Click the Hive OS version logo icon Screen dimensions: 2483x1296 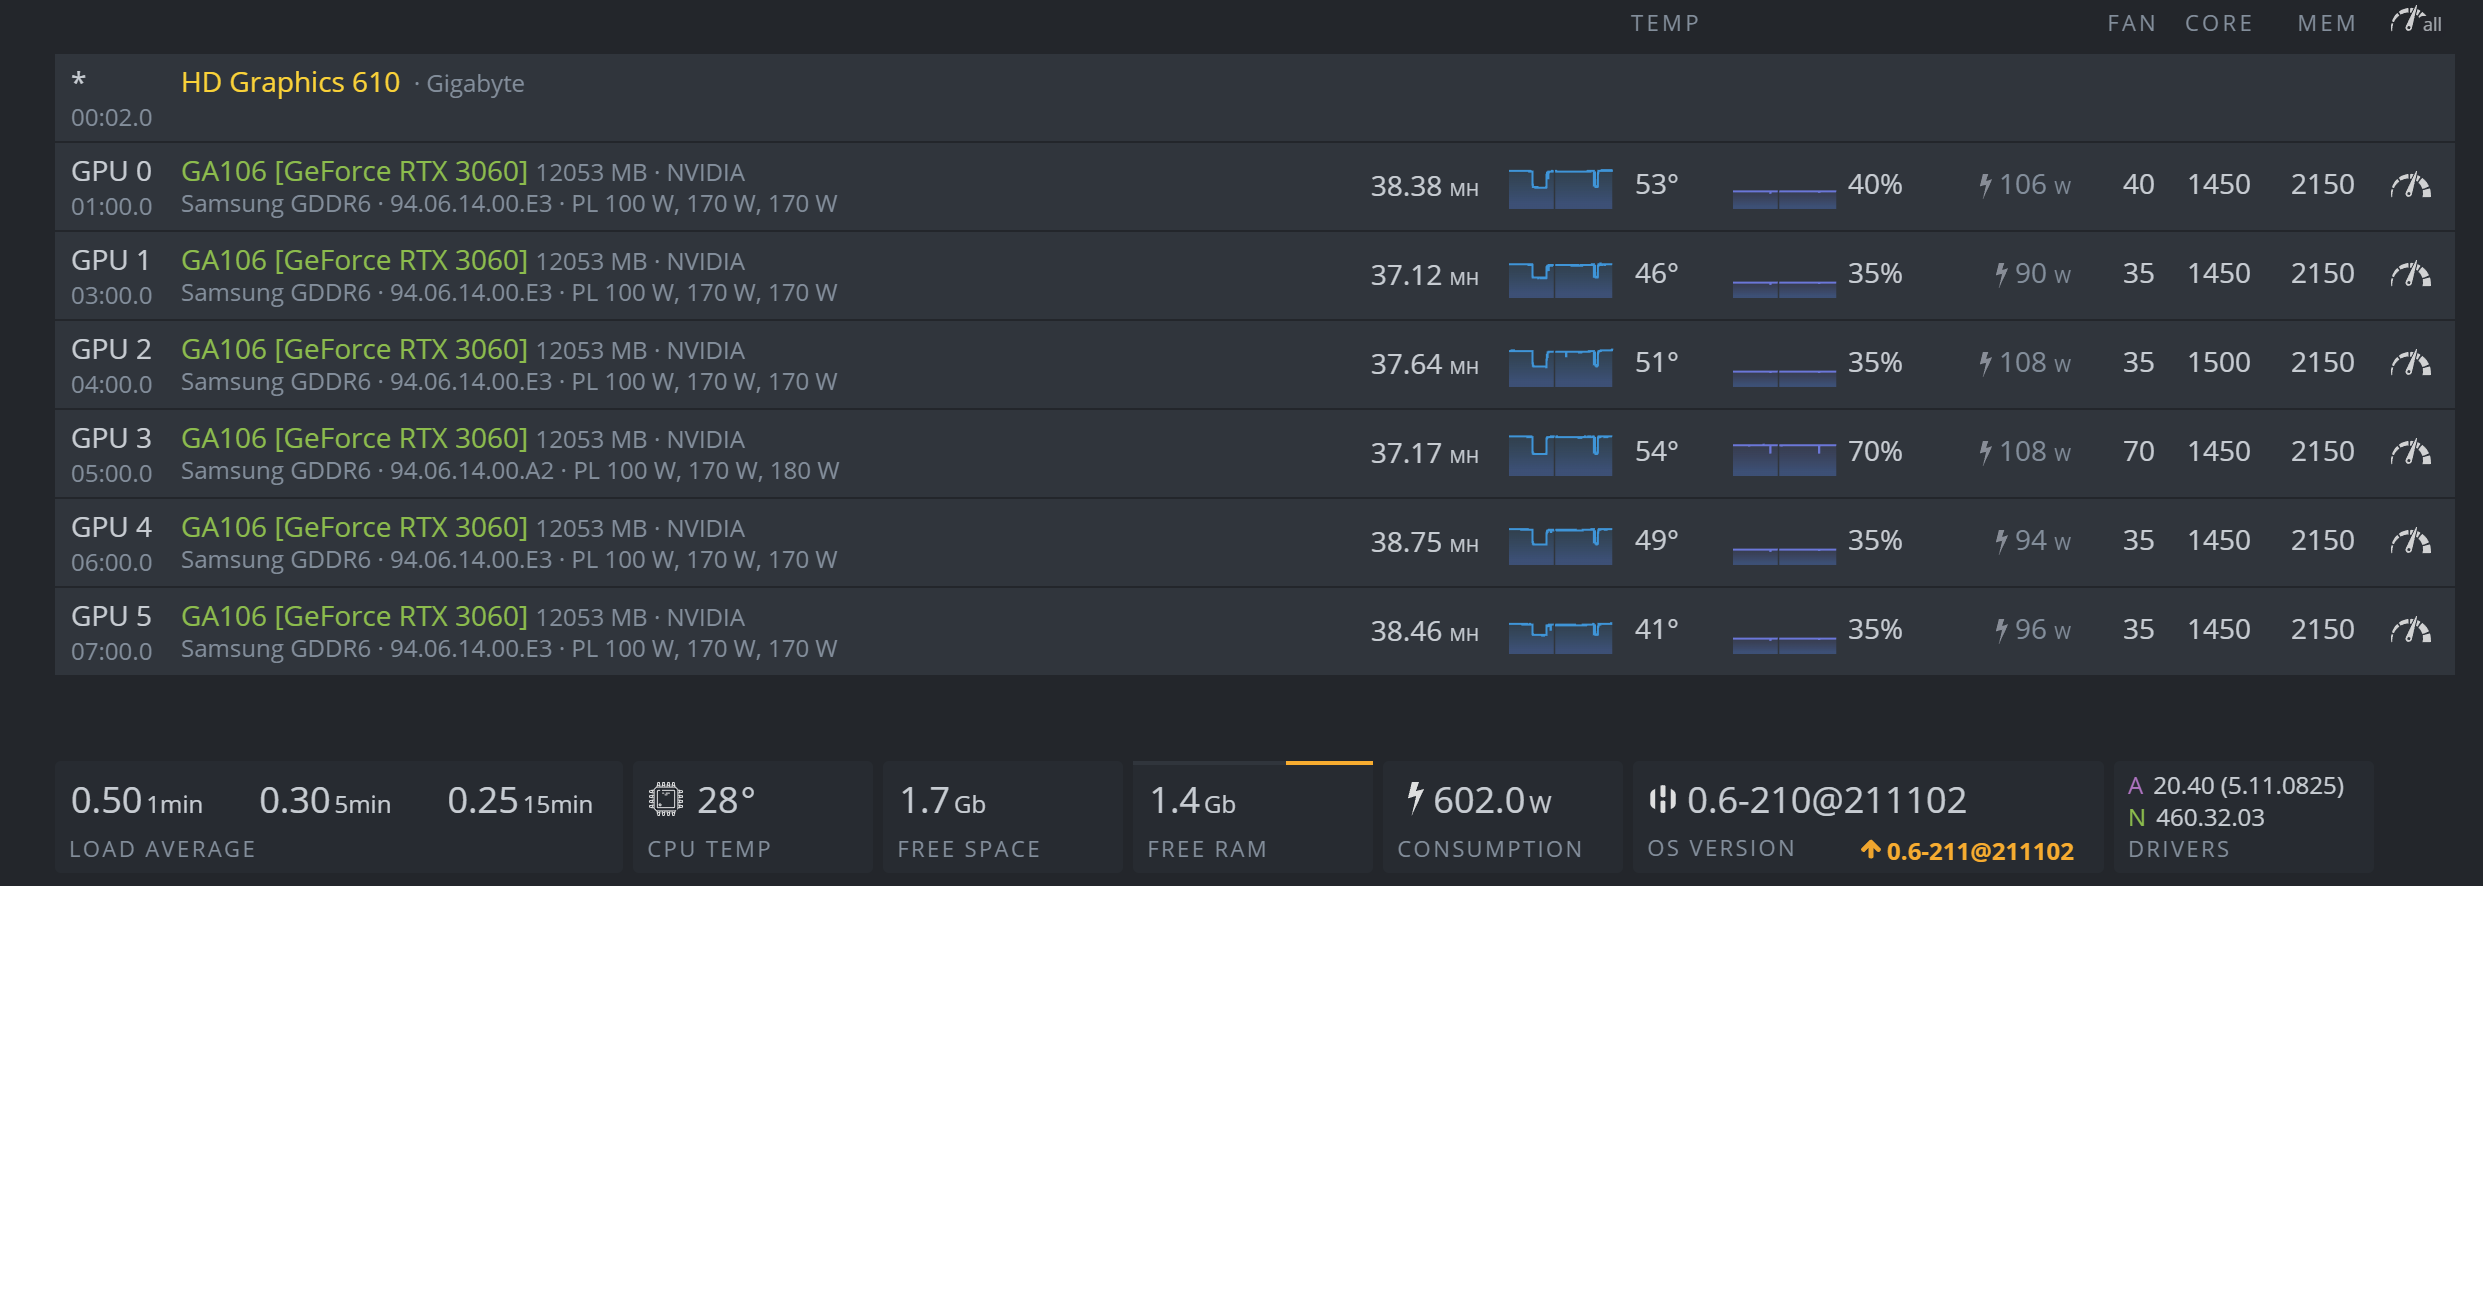pyautogui.click(x=1662, y=800)
